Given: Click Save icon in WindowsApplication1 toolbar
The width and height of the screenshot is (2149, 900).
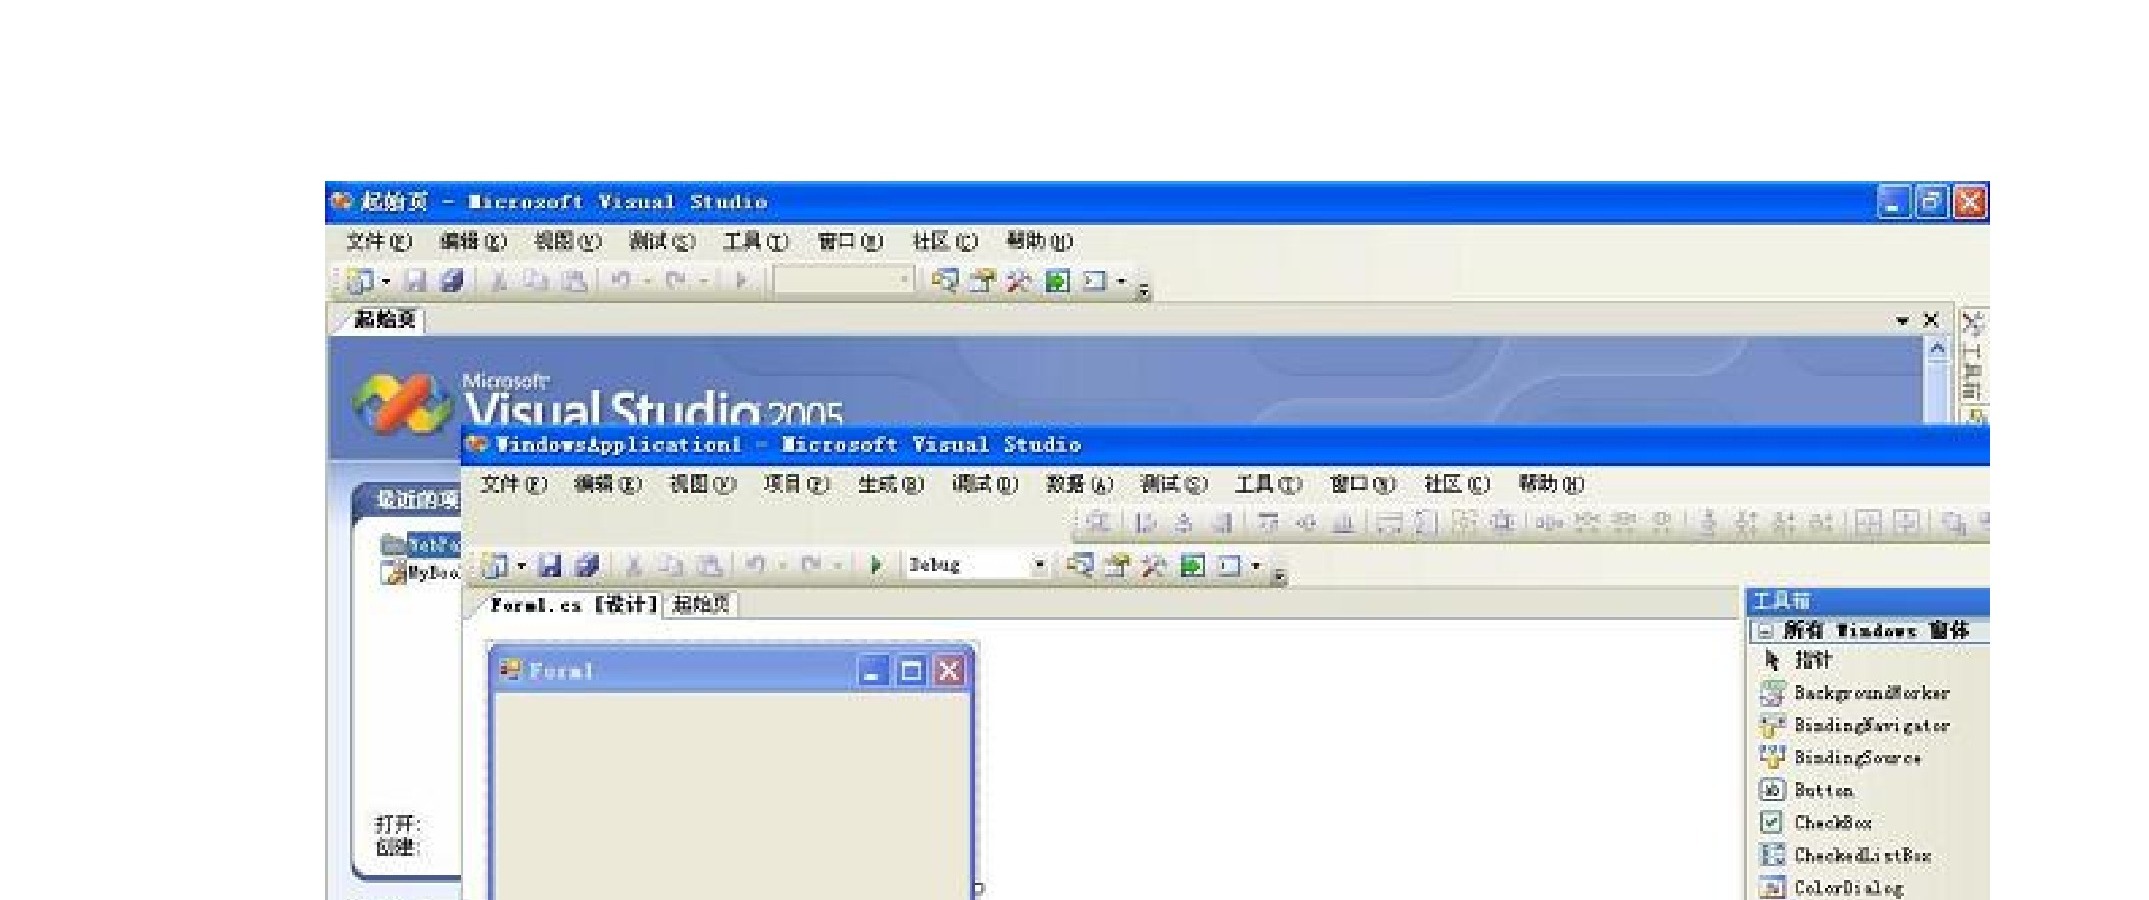Looking at the screenshot, I should 550,566.
